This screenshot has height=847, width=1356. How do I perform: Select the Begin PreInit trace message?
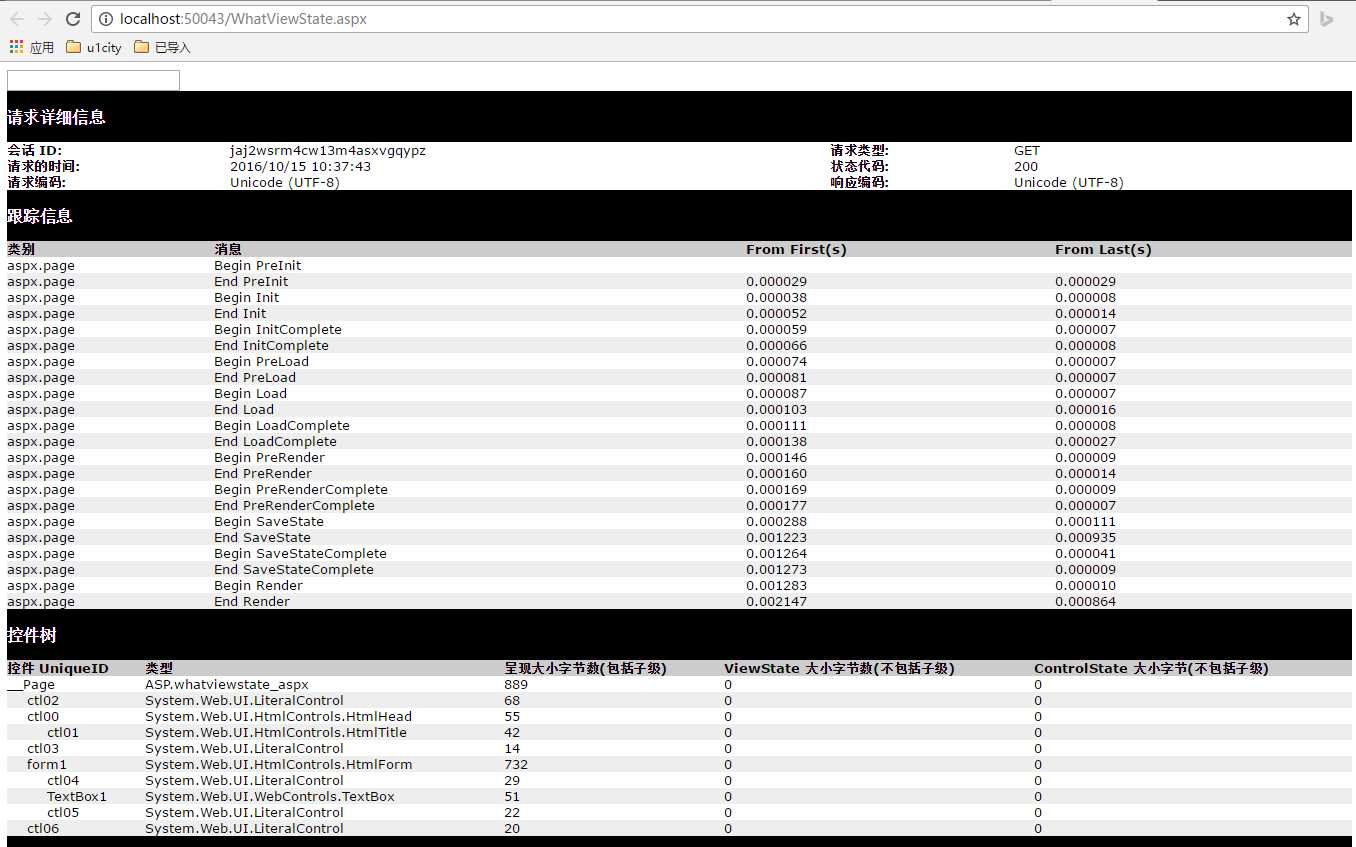click(x=257, y=265)
